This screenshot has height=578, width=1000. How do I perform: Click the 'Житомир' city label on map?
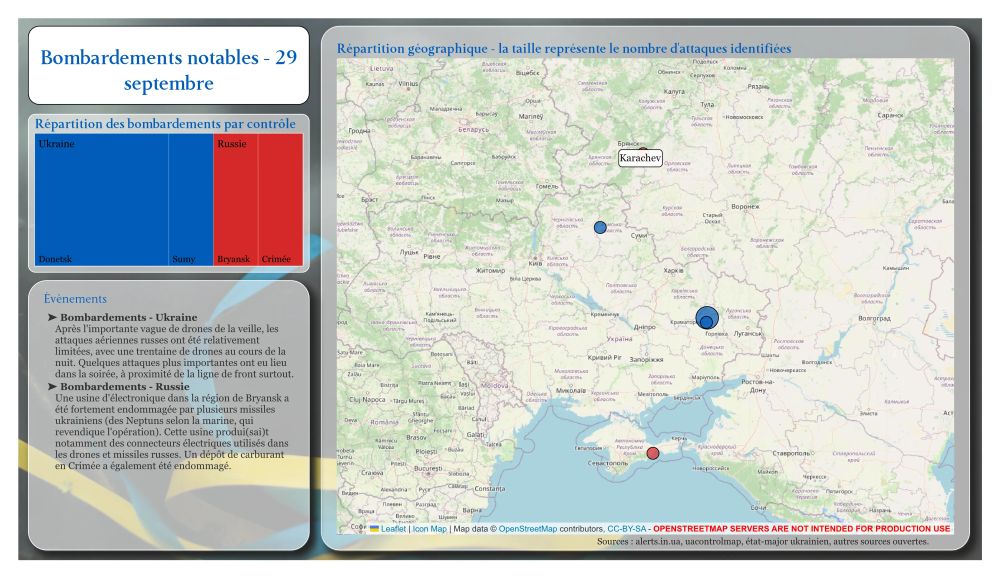[x=490, y=270]
